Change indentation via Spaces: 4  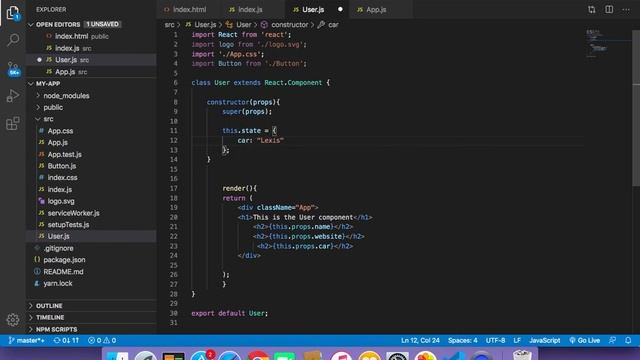(462, 340)
